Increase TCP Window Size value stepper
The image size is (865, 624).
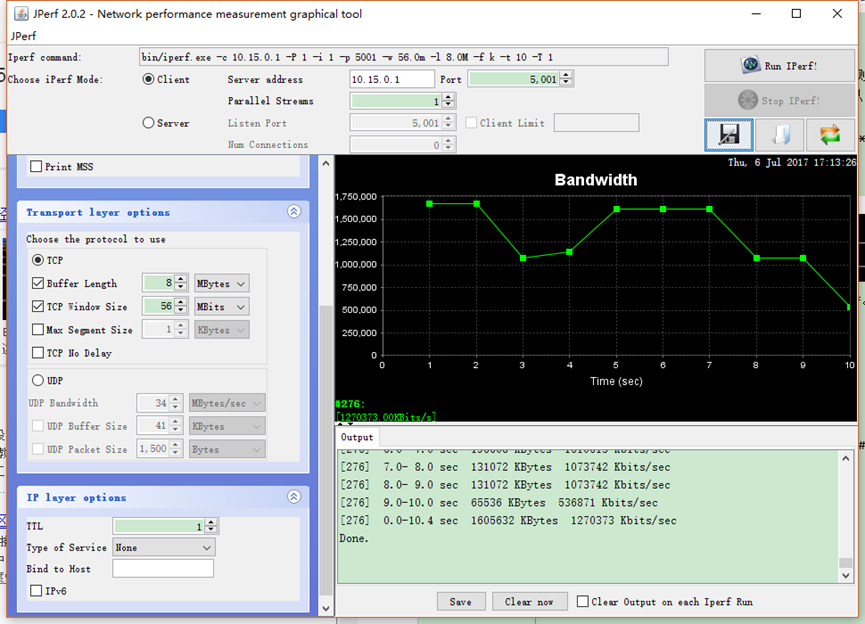pos(180,302)
